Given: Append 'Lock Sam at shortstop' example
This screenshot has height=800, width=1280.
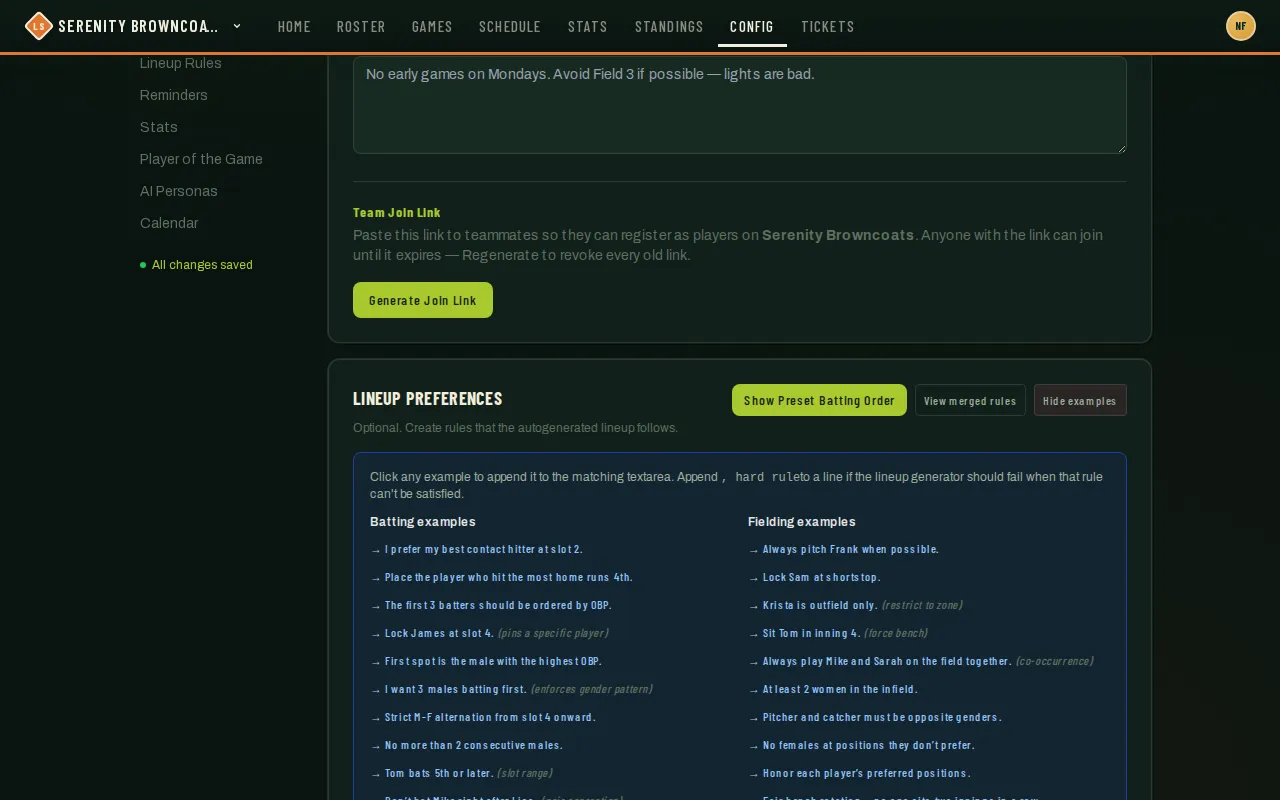Looking at the screenshot, I should click(x=814, y=577).
